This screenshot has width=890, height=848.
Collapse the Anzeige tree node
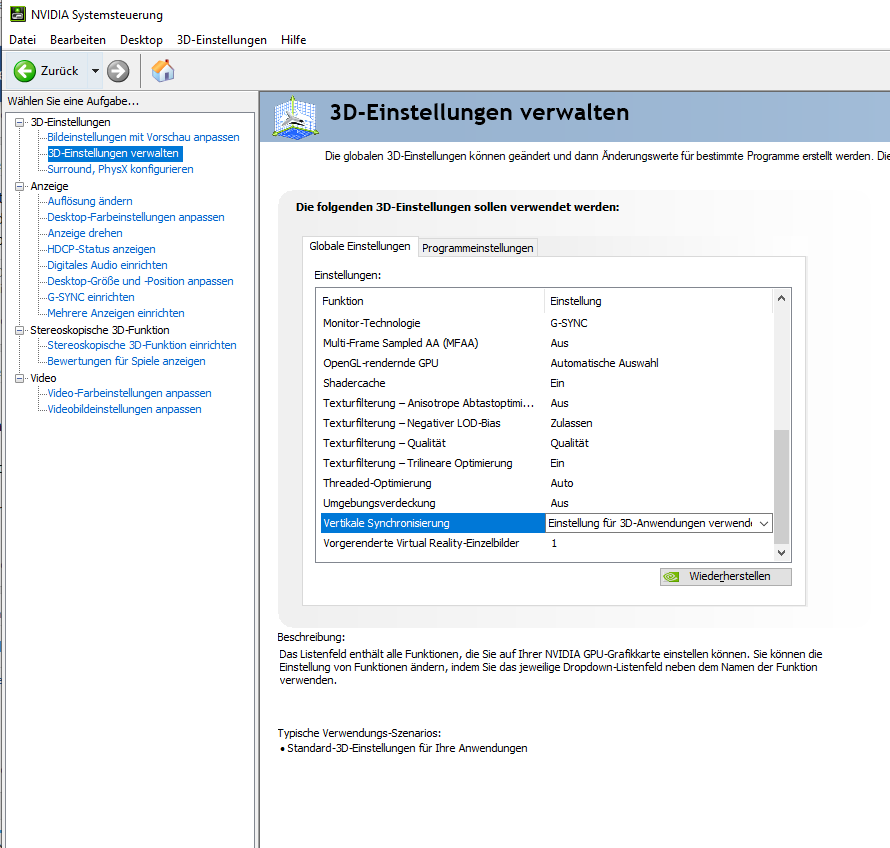tap(20, 186)
